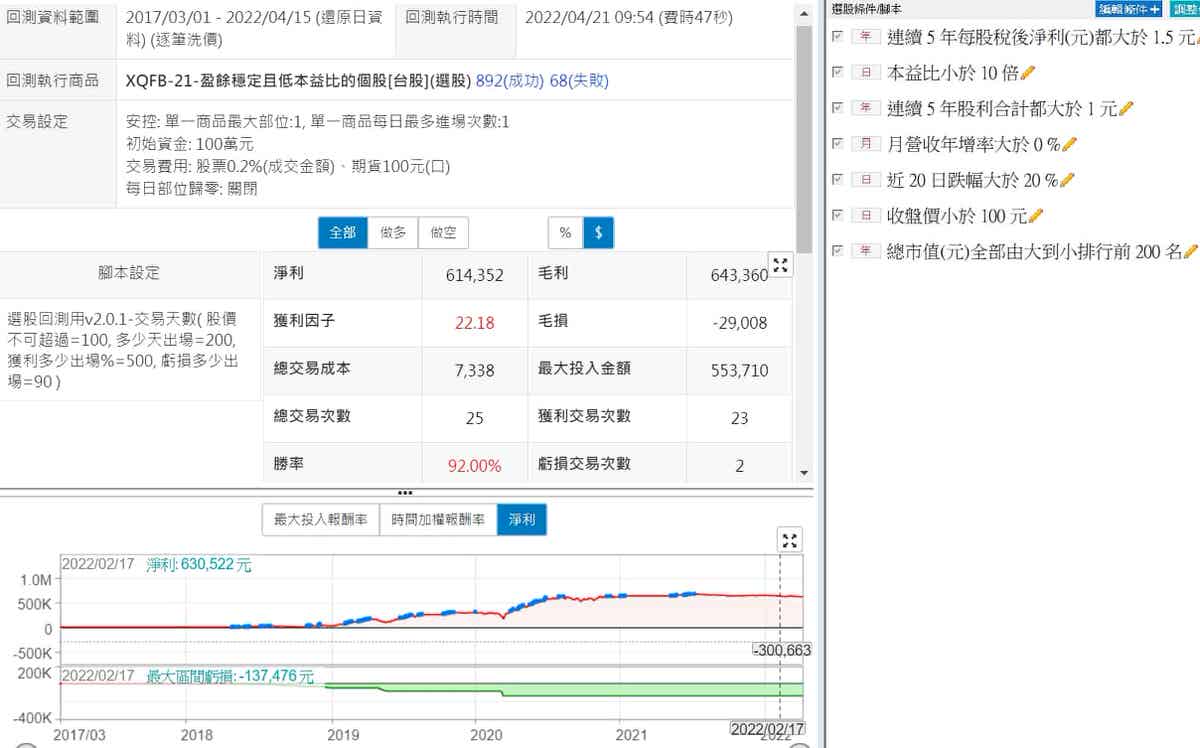
Task: Click the 年 frequency tag for 總市值 condition
Action: pyautogui.click(x=864, y=252)
